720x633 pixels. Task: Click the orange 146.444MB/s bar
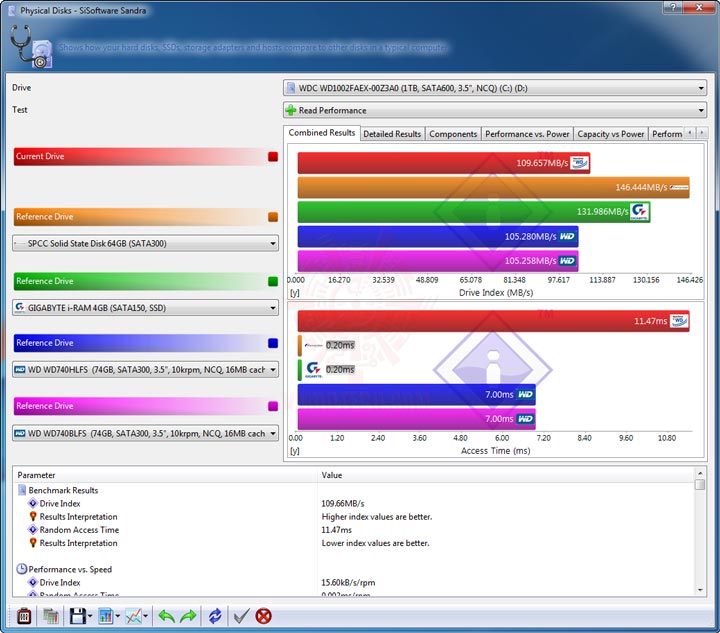[x=493, y=187]
